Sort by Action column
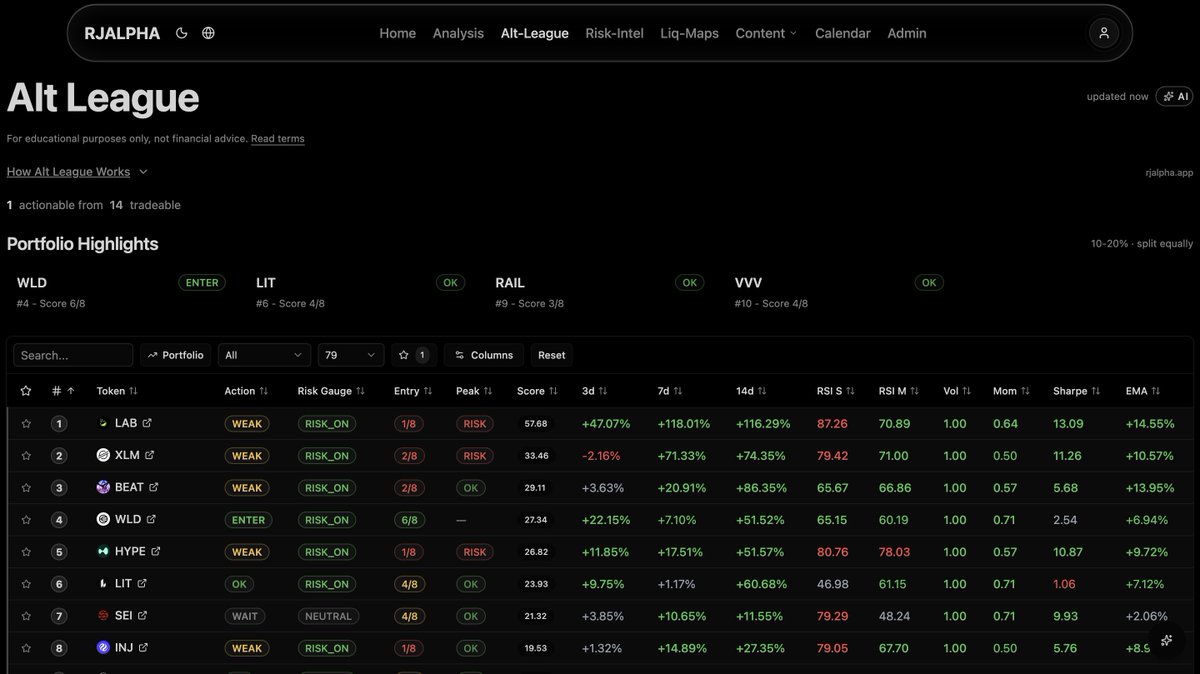1200x674 pixels. pos(246,391)
